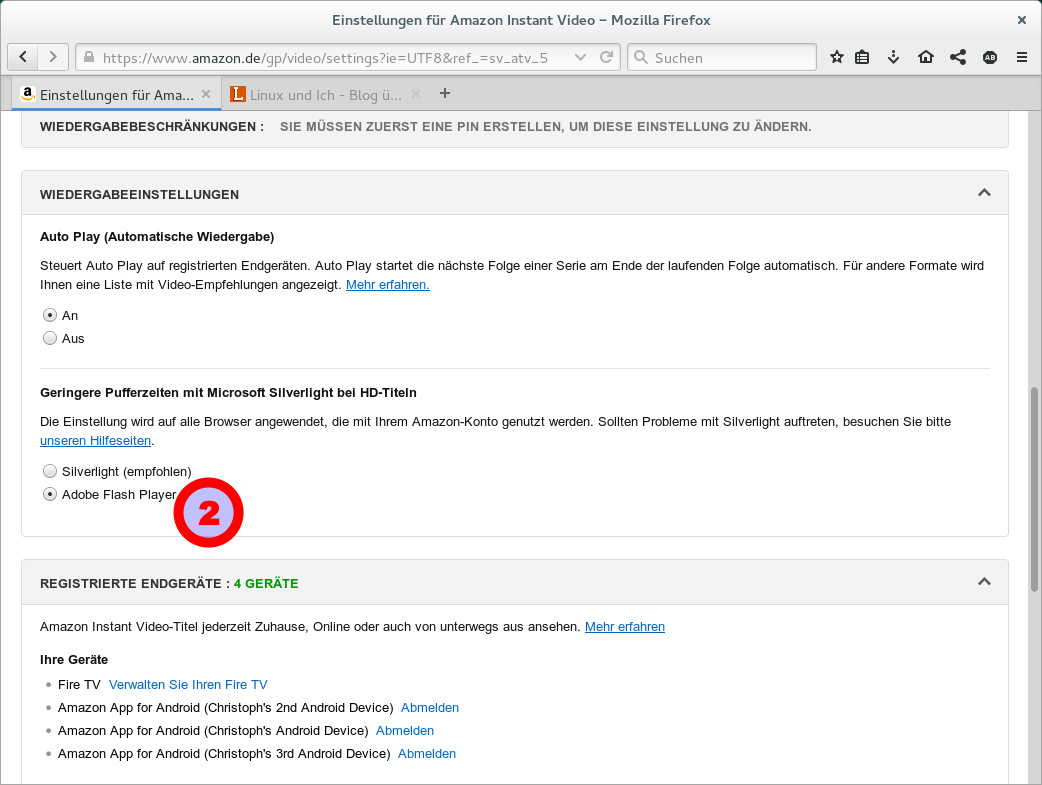Open the downloads arrow icon
1042x785 pixels.
coord(894,57)
